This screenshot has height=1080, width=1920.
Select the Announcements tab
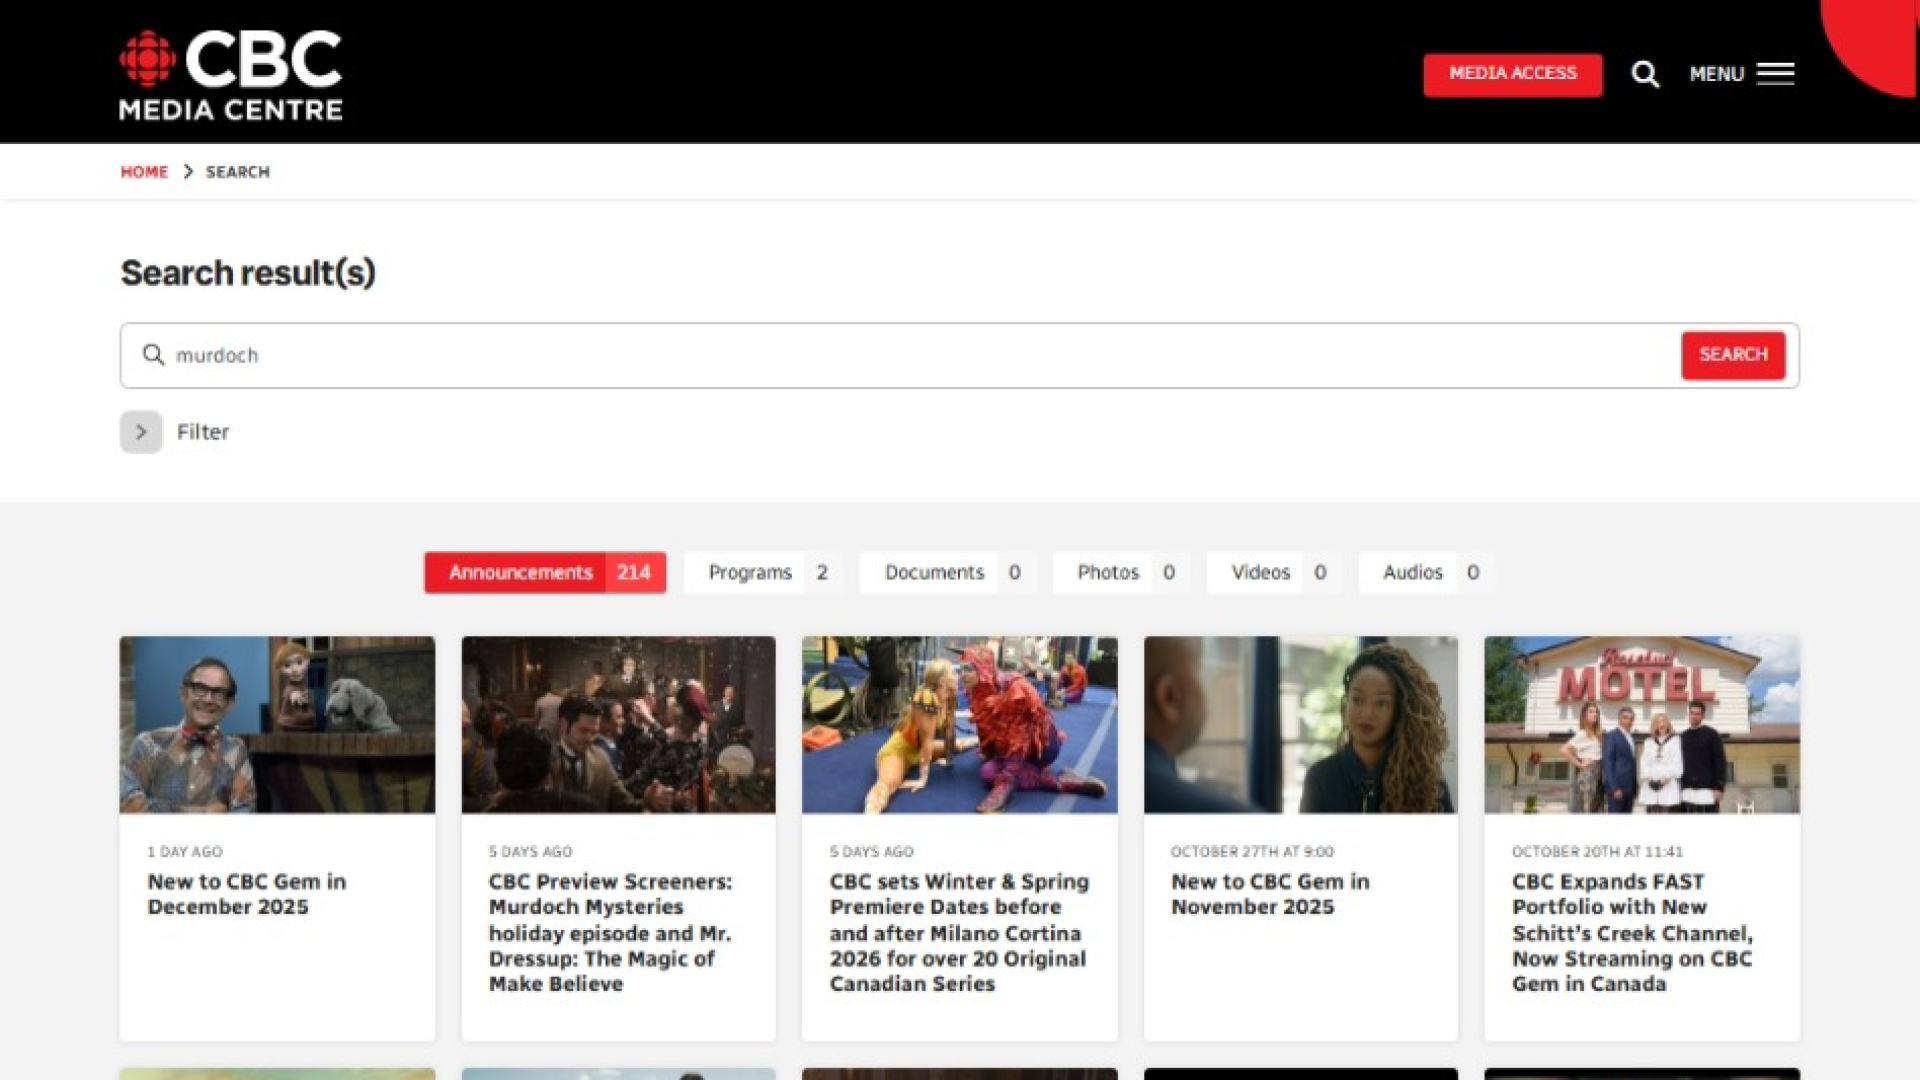[545, 573]
